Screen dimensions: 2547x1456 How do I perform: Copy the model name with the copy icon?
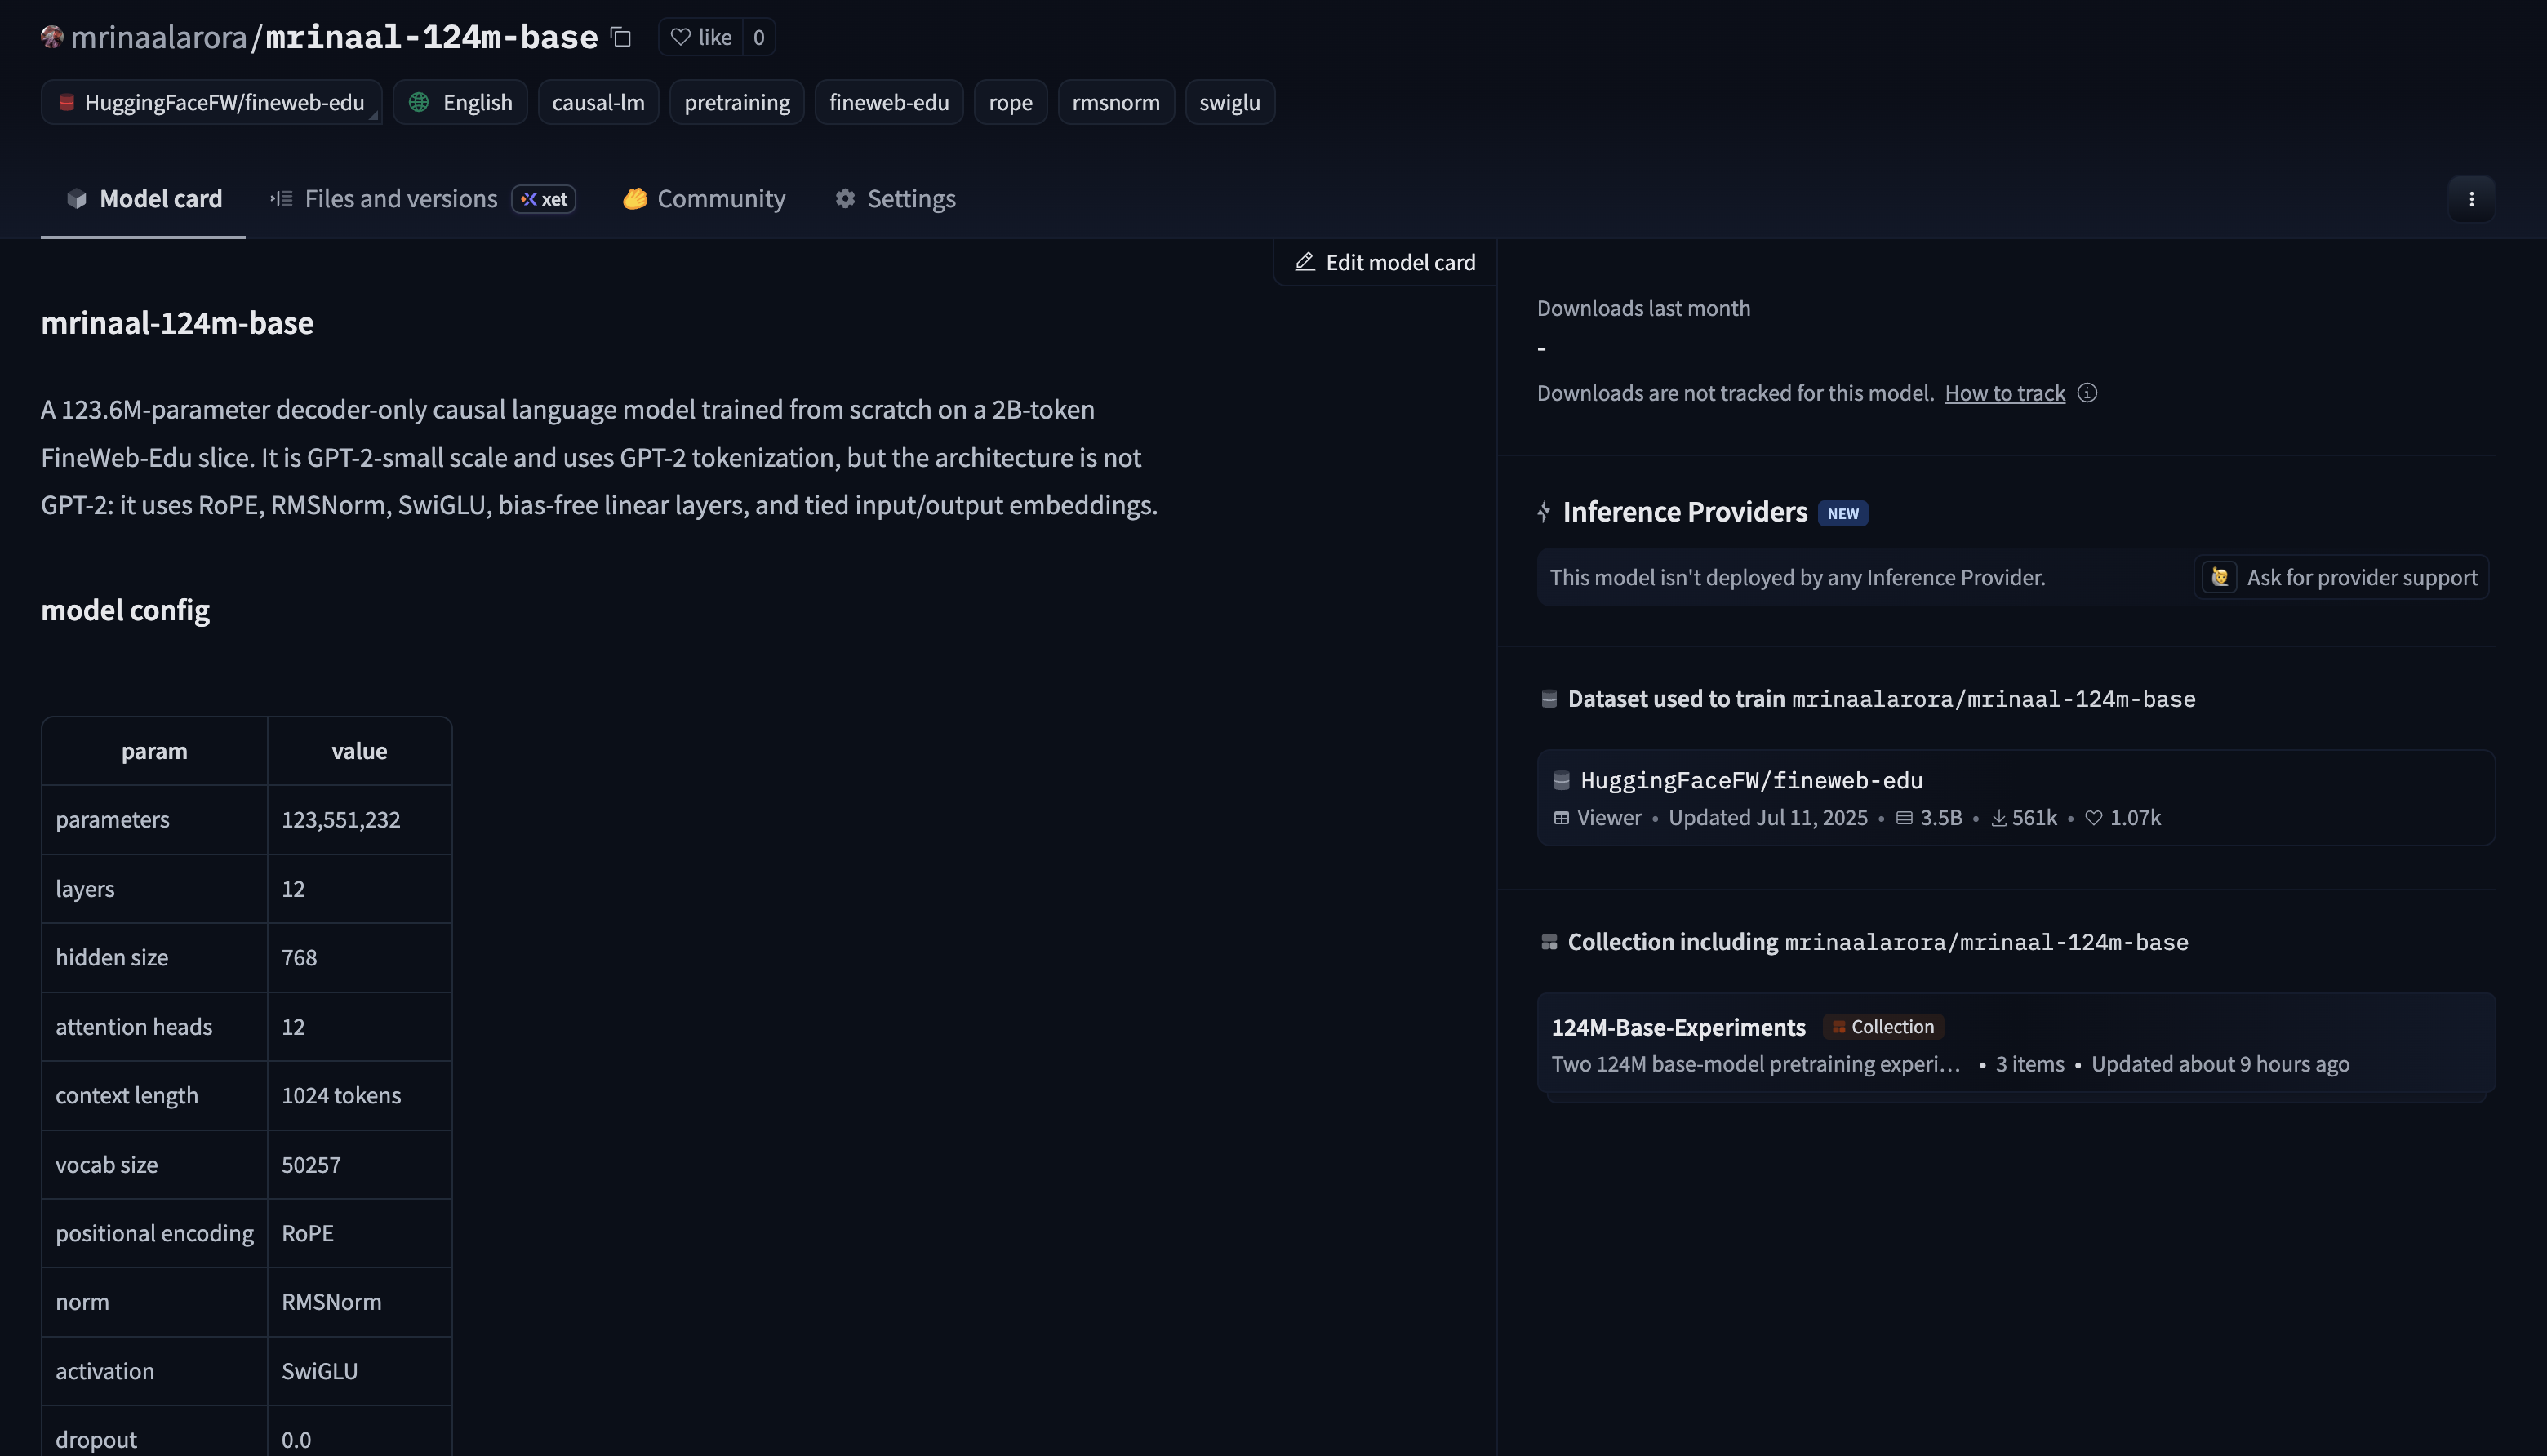click(x=621, y=37)
